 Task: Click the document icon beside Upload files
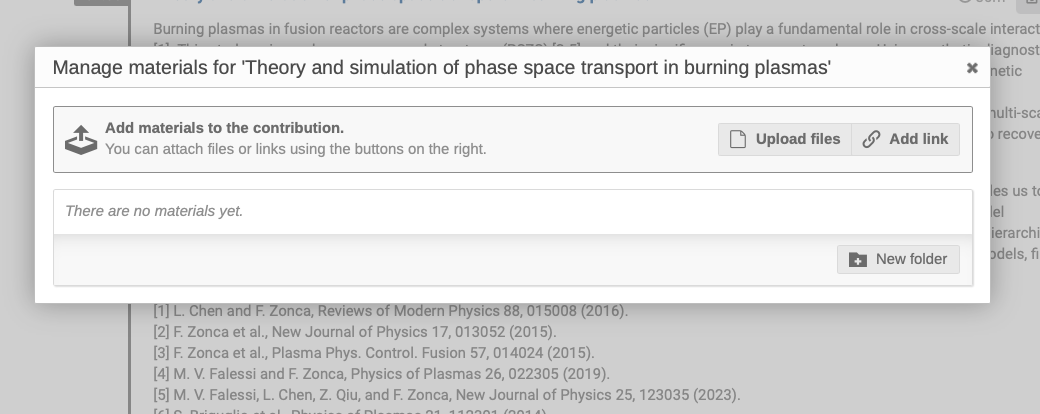[x=738, y=139]
